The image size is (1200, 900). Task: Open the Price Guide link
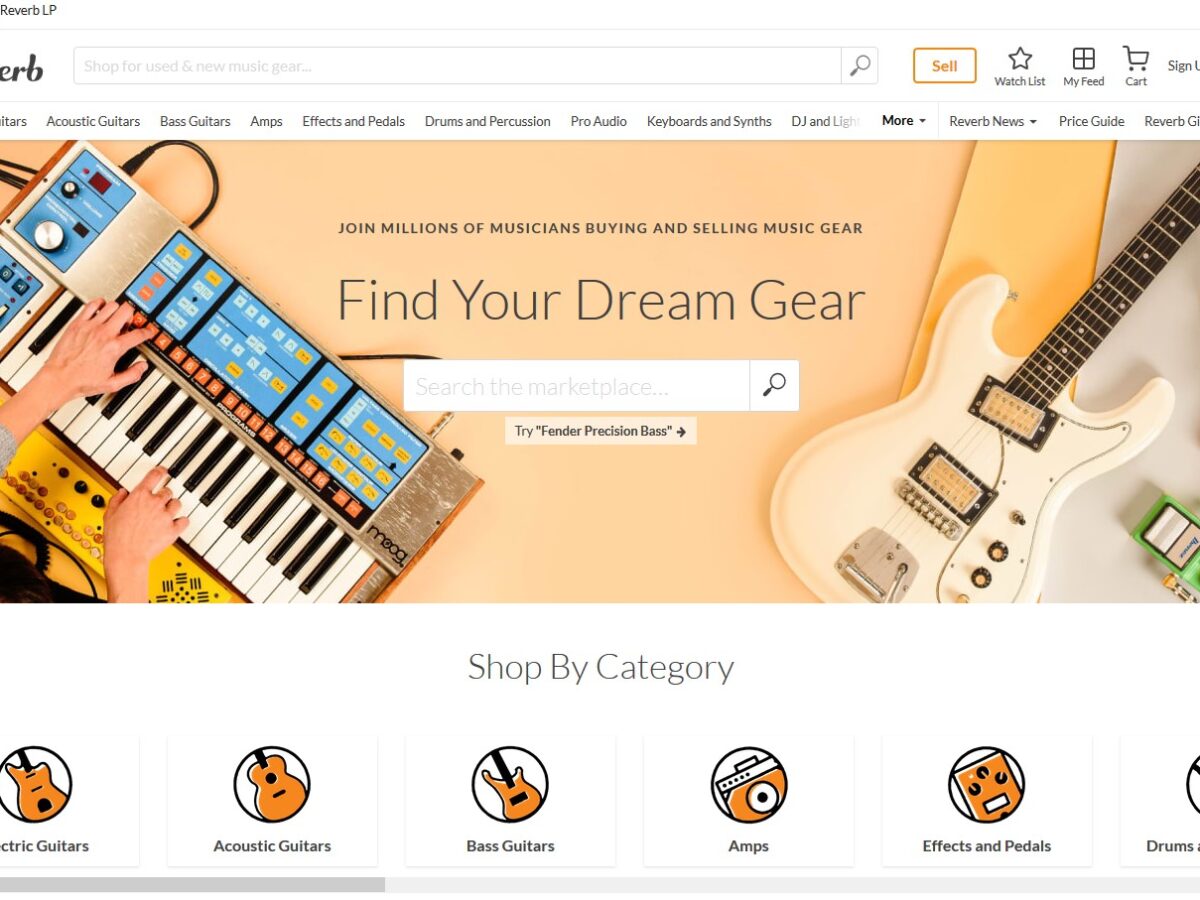coord(1092,121)
